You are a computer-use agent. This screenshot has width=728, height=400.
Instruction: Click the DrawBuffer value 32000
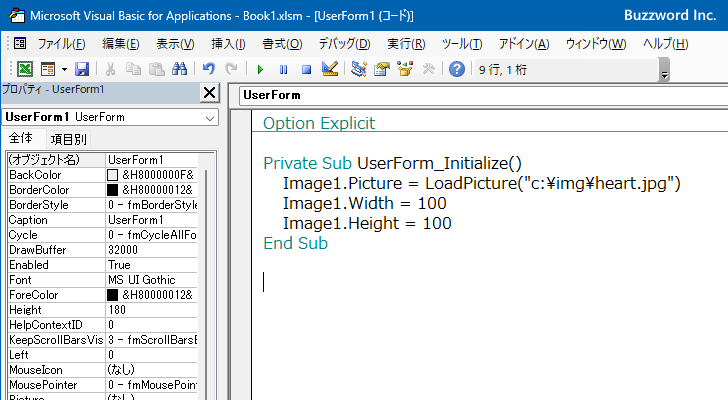coord(152,250)
